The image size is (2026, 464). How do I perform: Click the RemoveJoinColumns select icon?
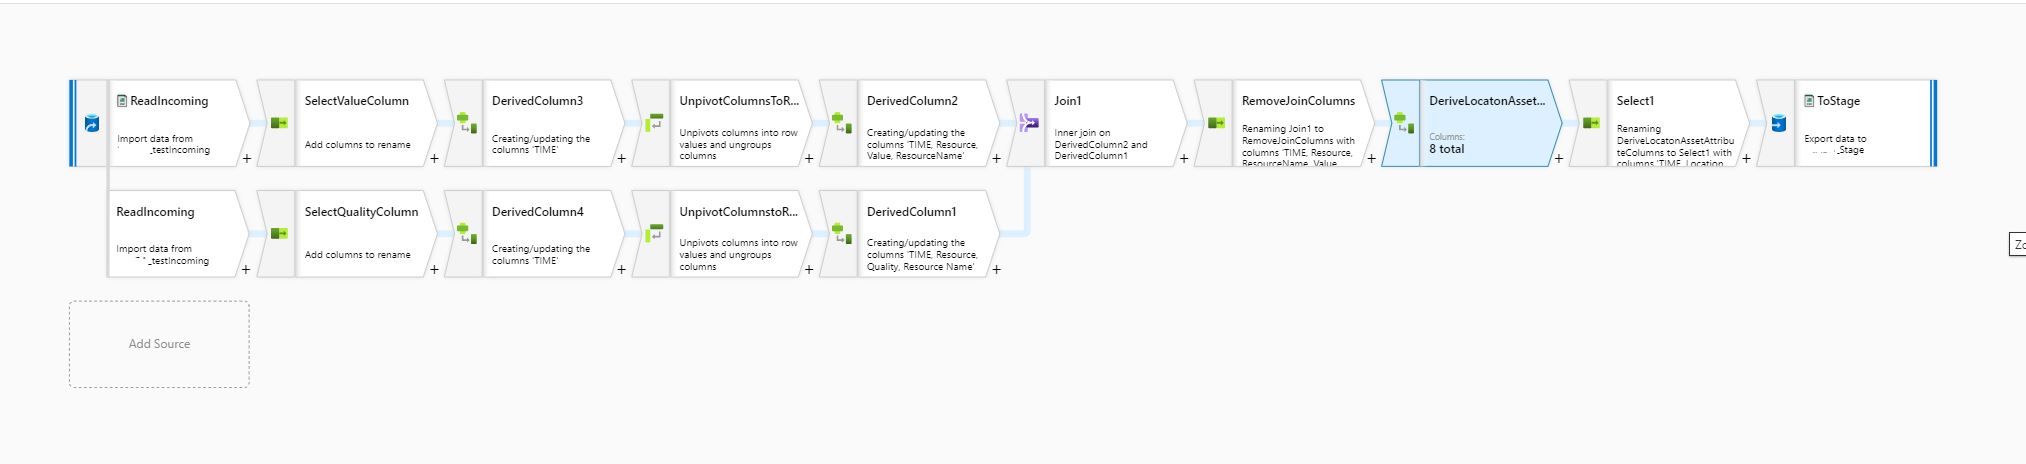(x=1216, y=123)
